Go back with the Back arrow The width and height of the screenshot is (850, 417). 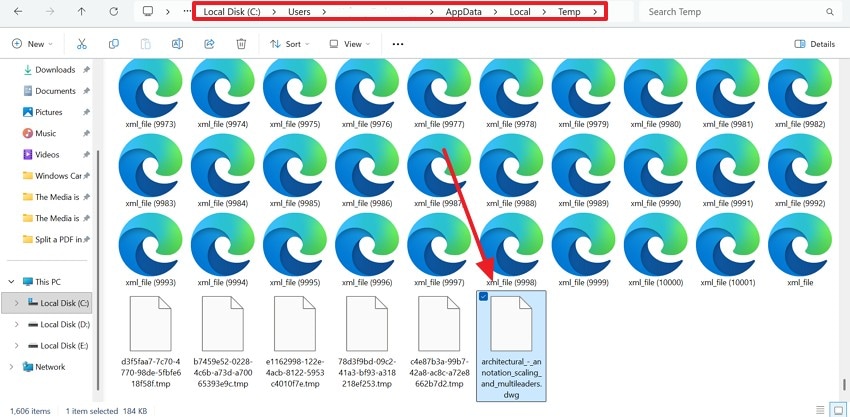(18, 11)
